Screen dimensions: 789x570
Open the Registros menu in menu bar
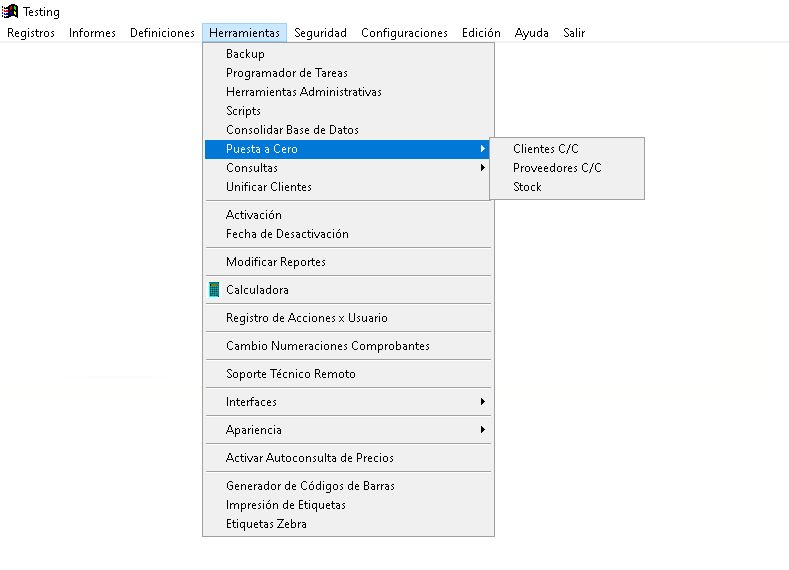pos(31,33)
